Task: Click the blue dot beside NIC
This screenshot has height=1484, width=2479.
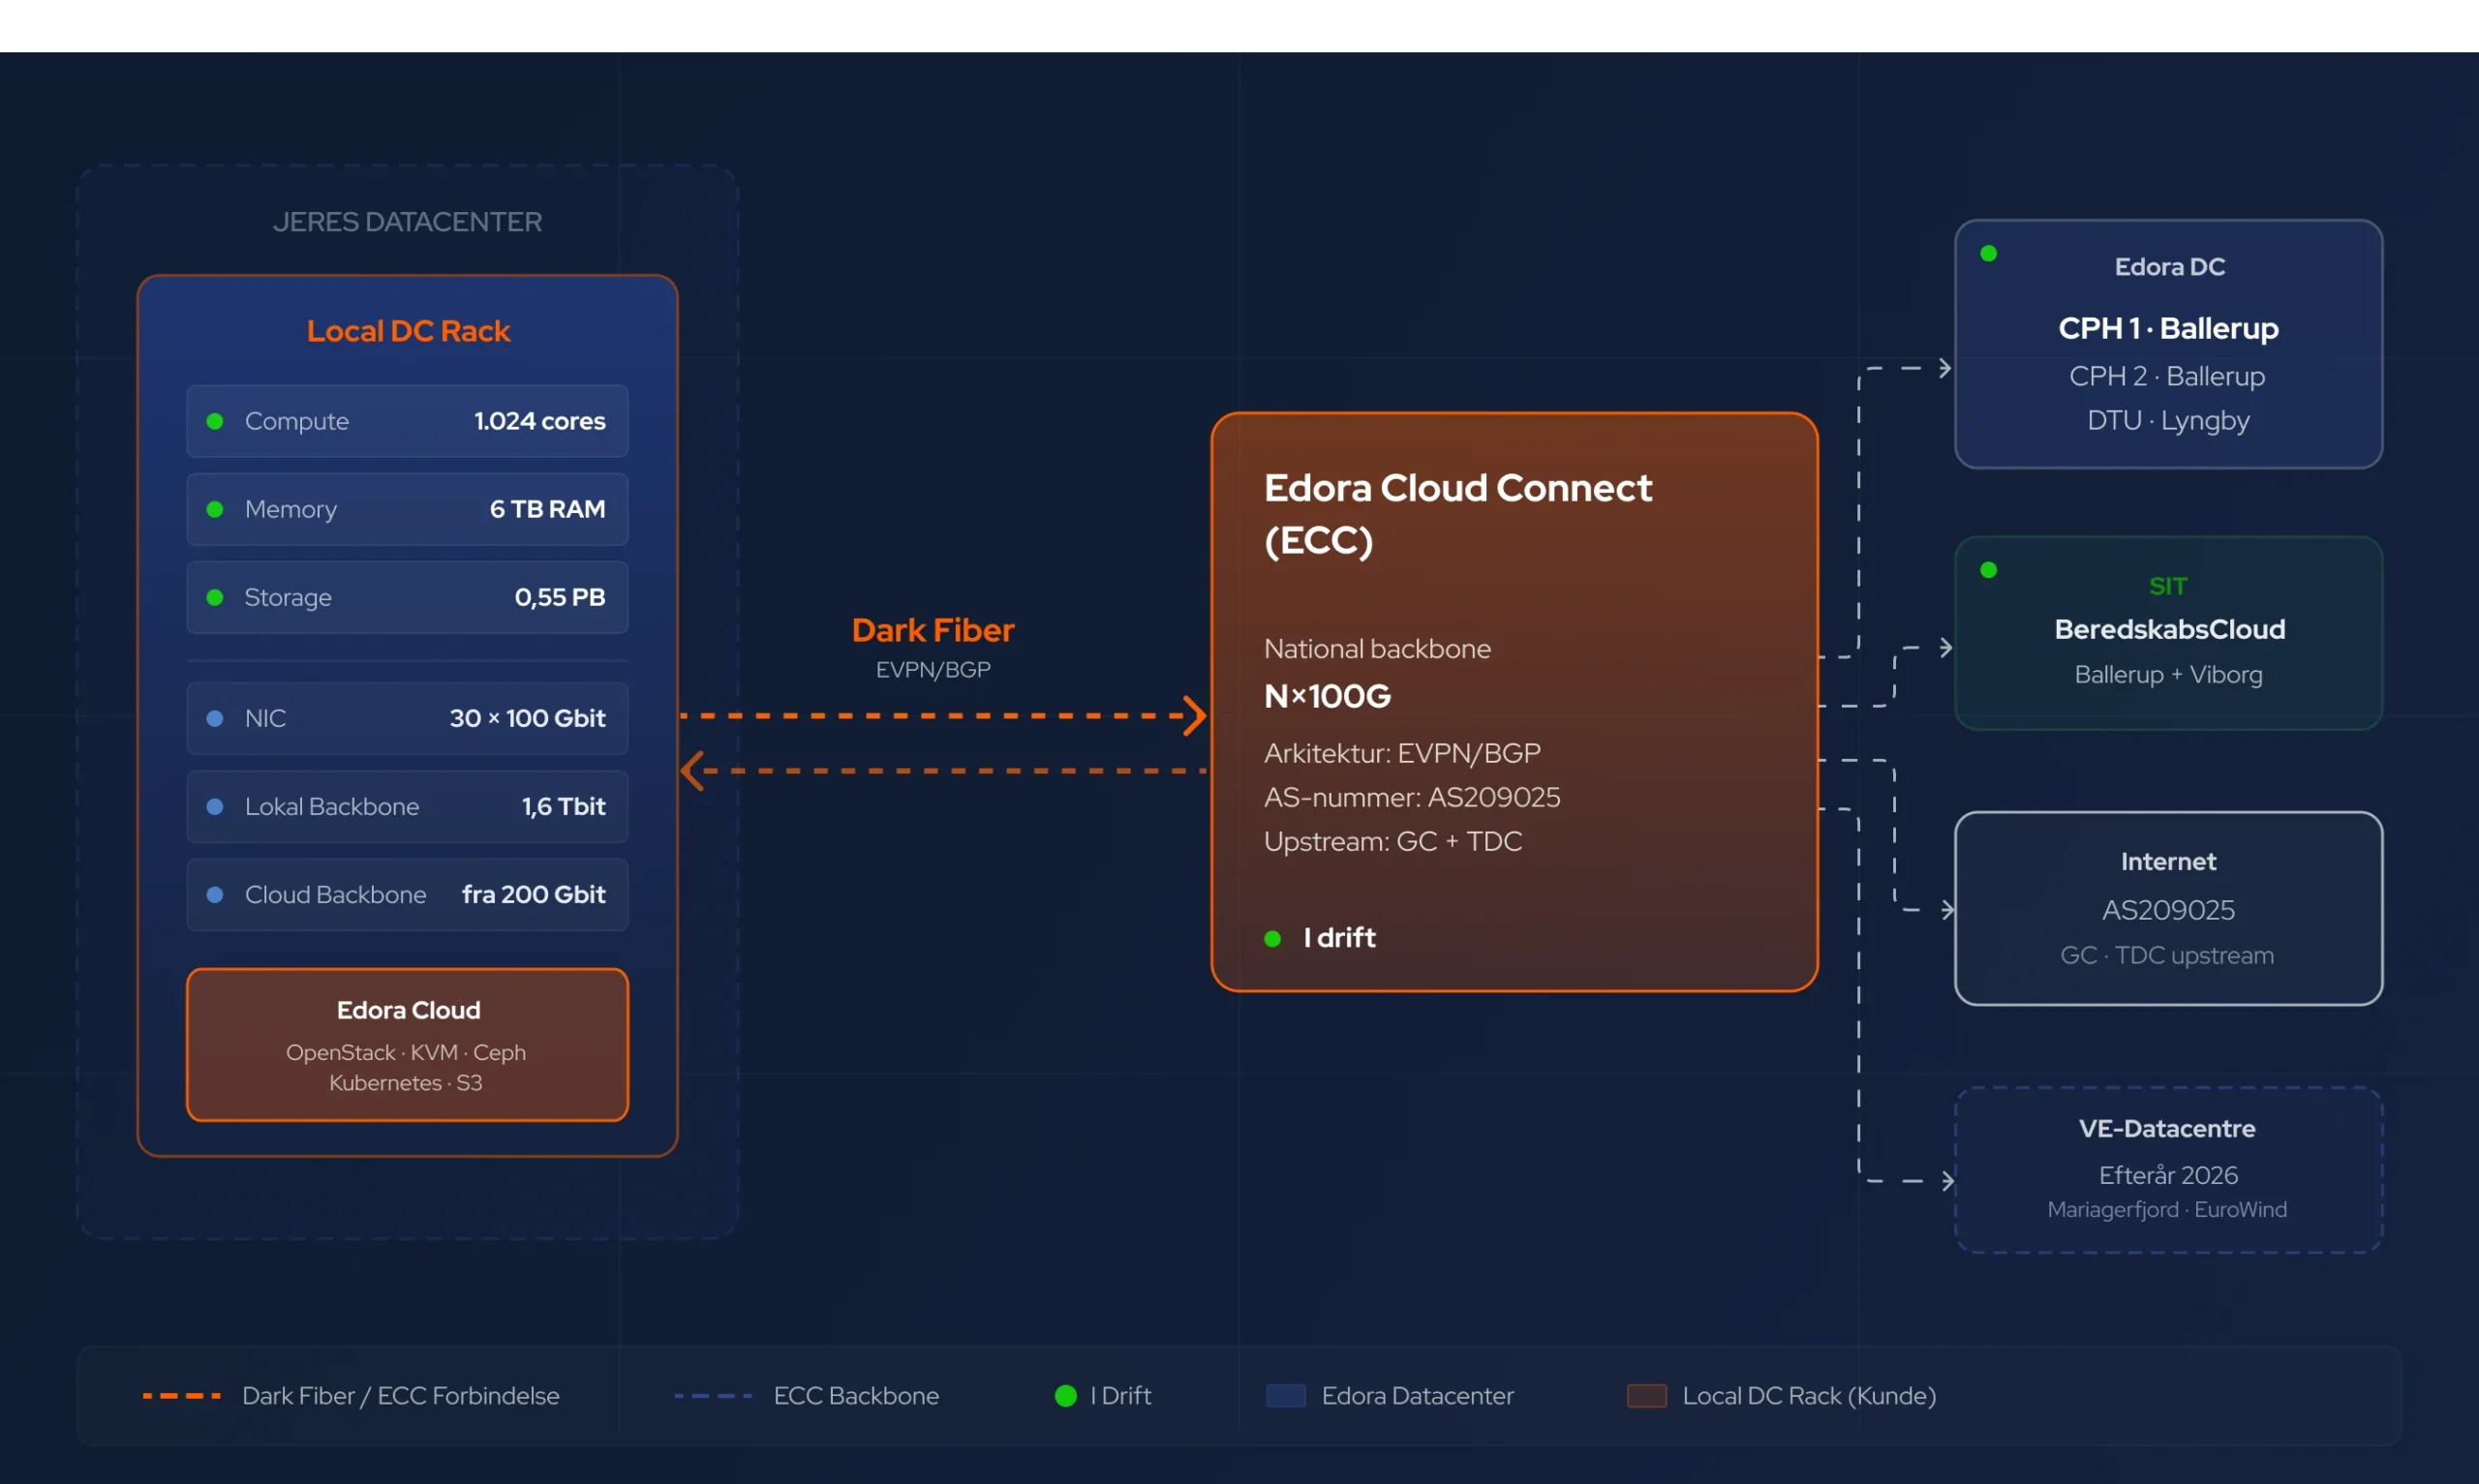Action: tap(214, 718)
